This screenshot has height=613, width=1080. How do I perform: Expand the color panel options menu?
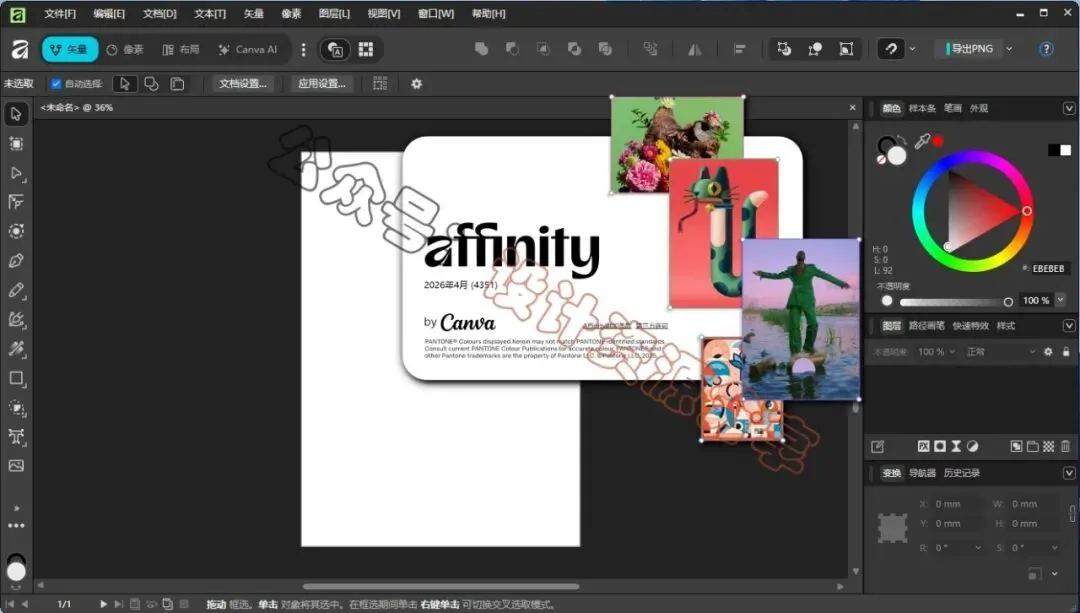(1069, 108)
